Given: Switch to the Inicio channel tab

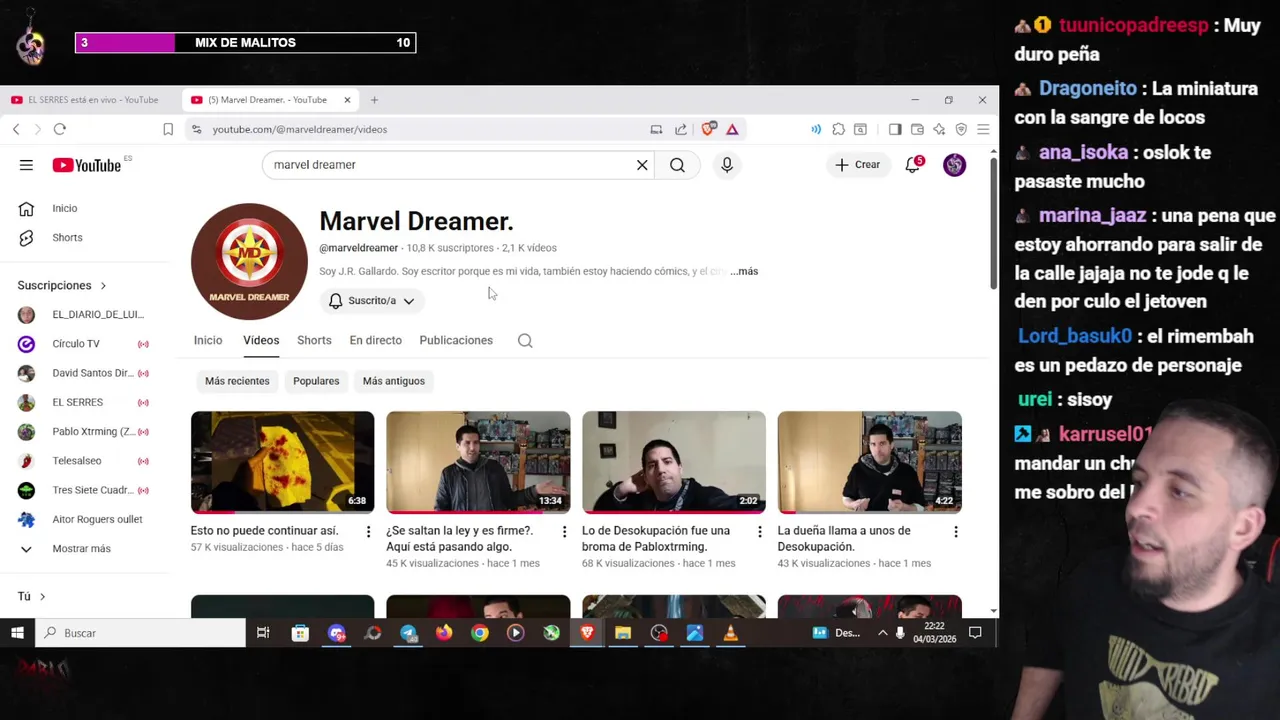Looking at the screenshot, I should 208,341.
